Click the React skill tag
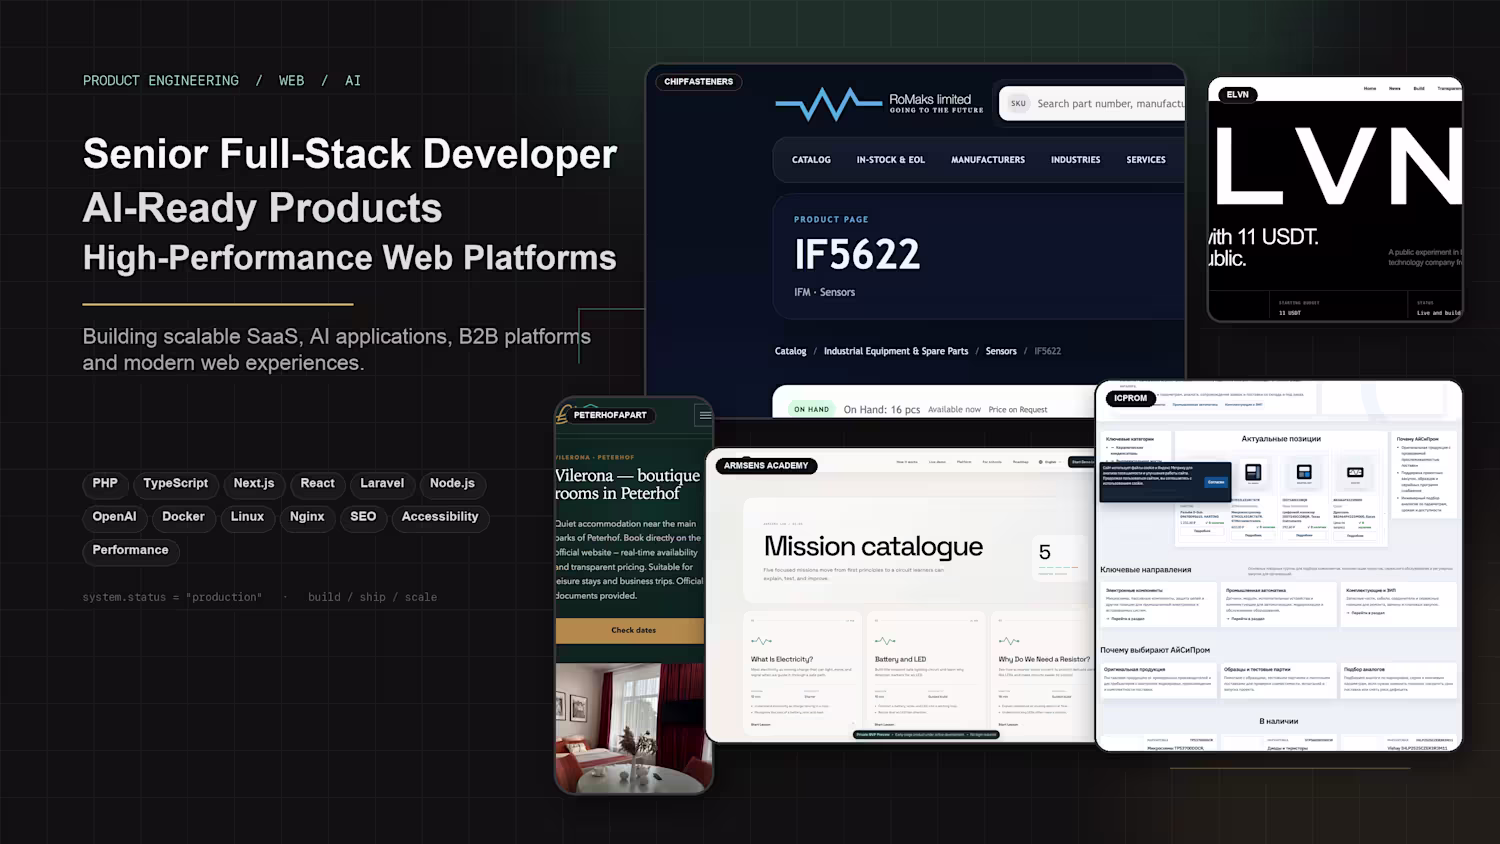This screenshot has width=1500, height=844. coord(318,484)
